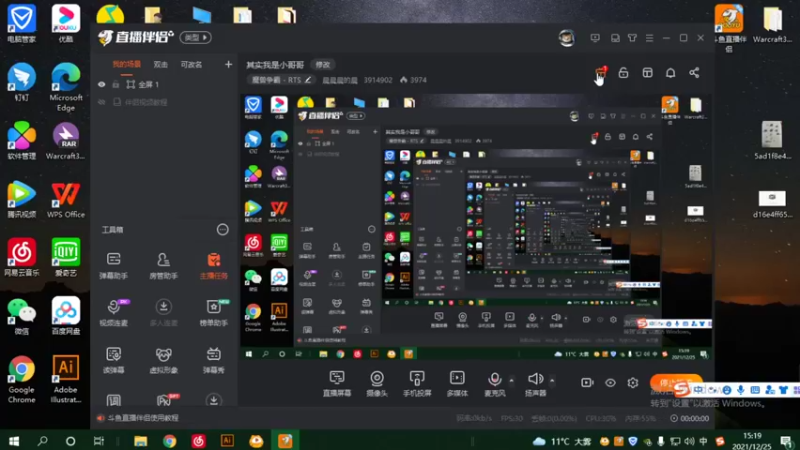Viewport: 800px width, 450px height.
Task: Collapse the 工具箱 panel circle button
Action: [x=222, y=230]
